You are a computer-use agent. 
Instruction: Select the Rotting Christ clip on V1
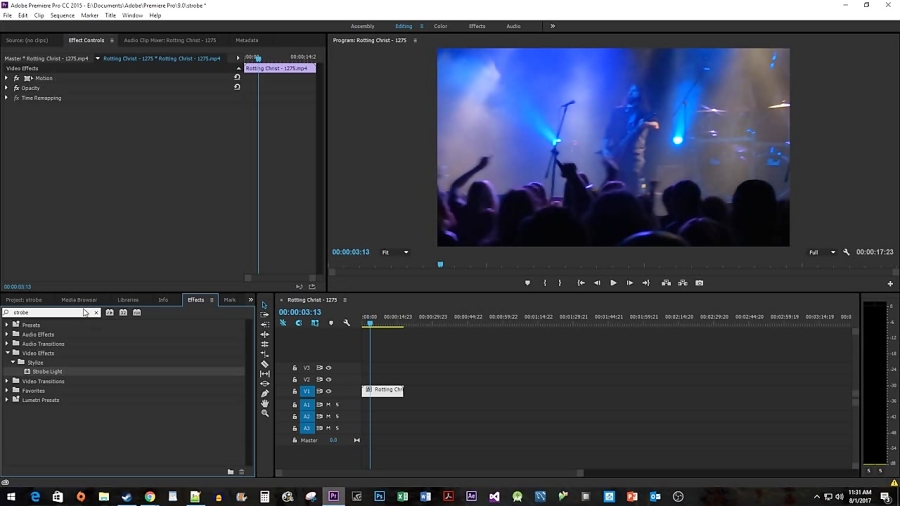click(383, 390)
